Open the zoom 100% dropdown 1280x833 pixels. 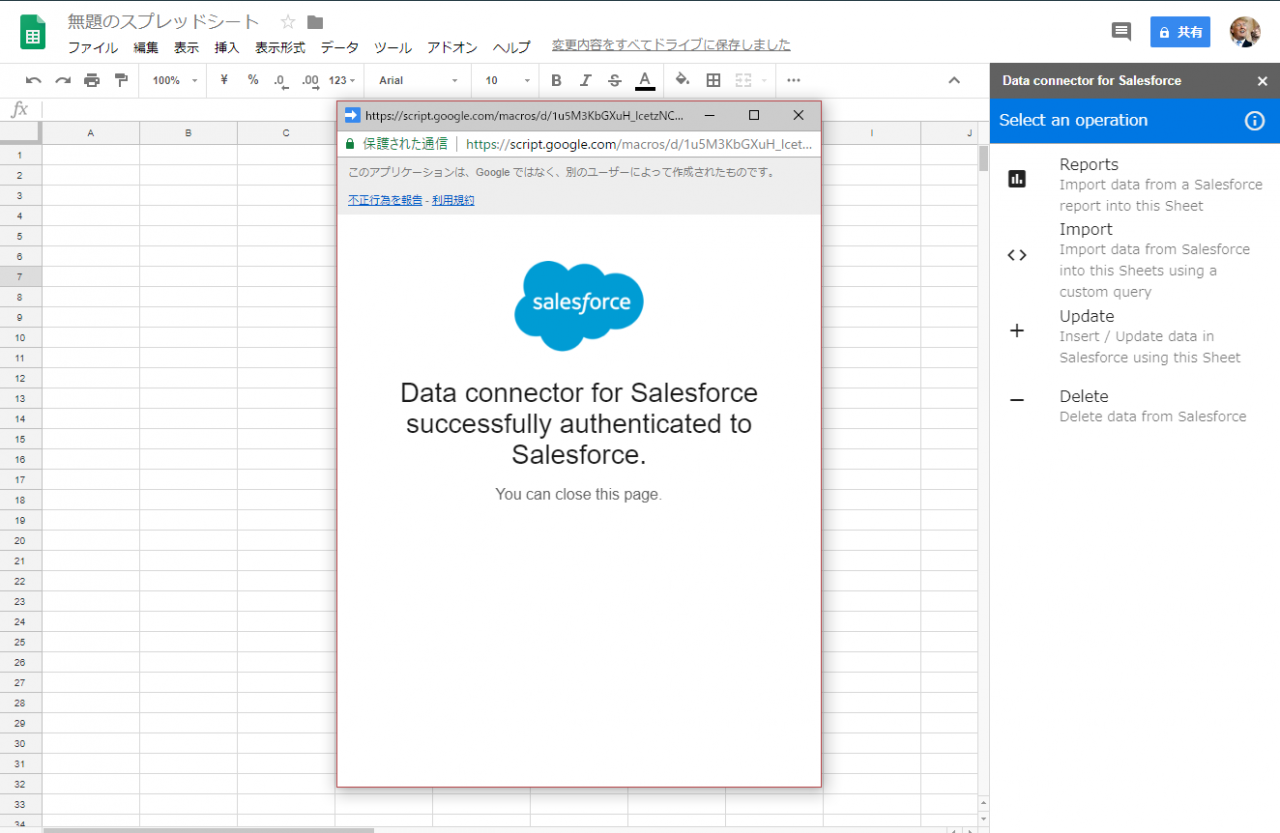click(175, 80)
